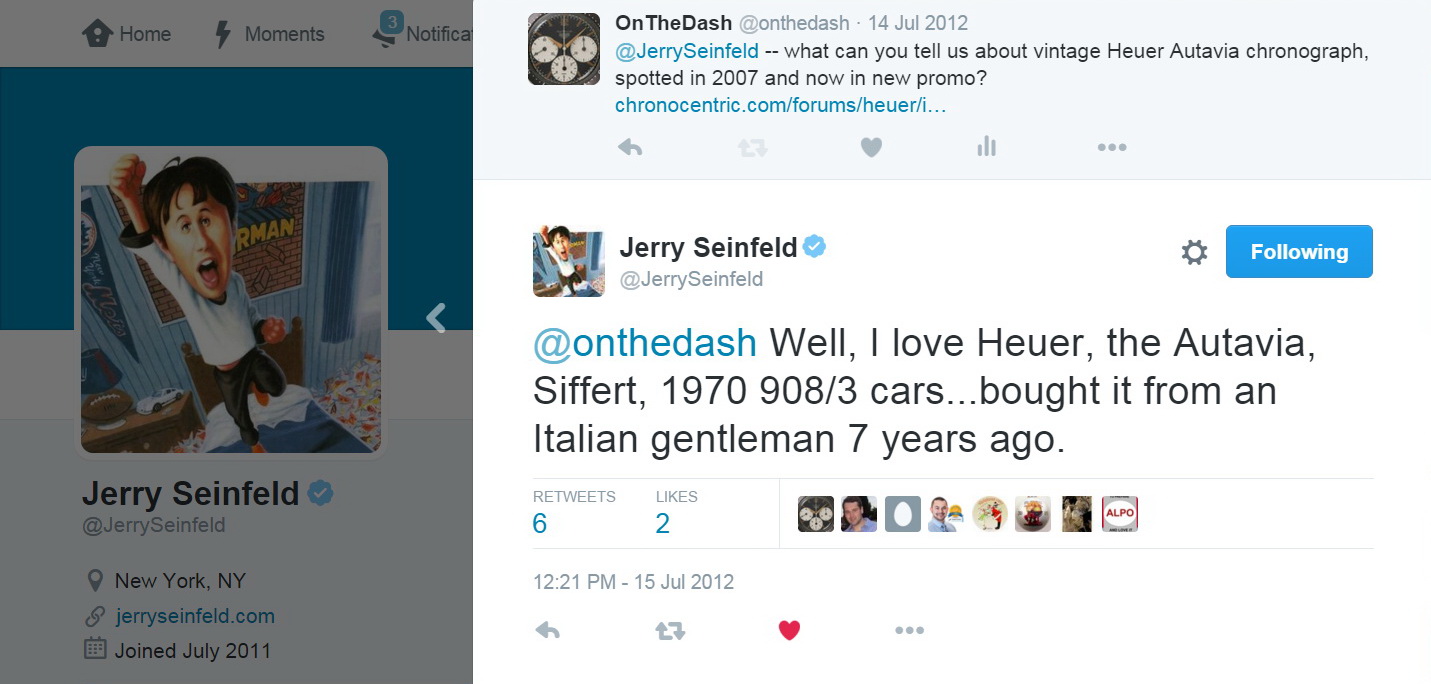The height and width of the screenshot is (684, 1431).
Task: Open the ALPO retweeter avatar
Action: pos(1119,514)
